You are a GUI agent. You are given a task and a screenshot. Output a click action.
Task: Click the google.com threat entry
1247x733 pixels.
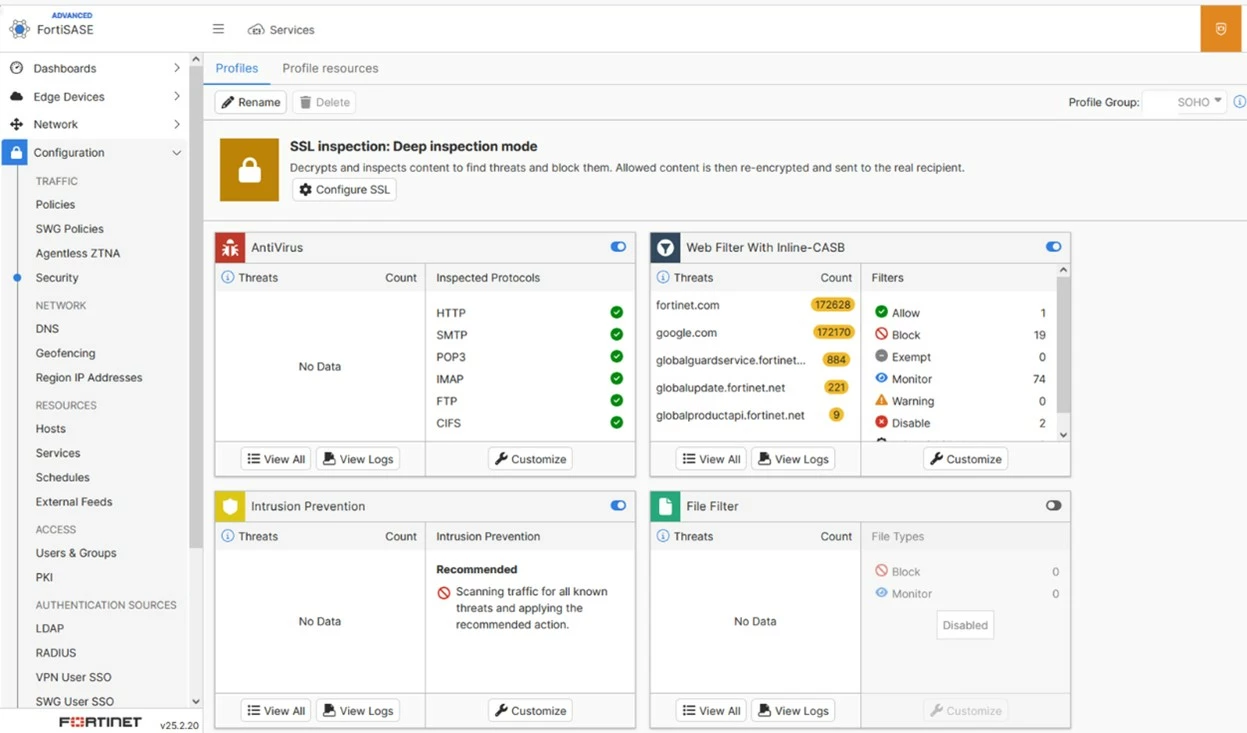coord(686,333)
